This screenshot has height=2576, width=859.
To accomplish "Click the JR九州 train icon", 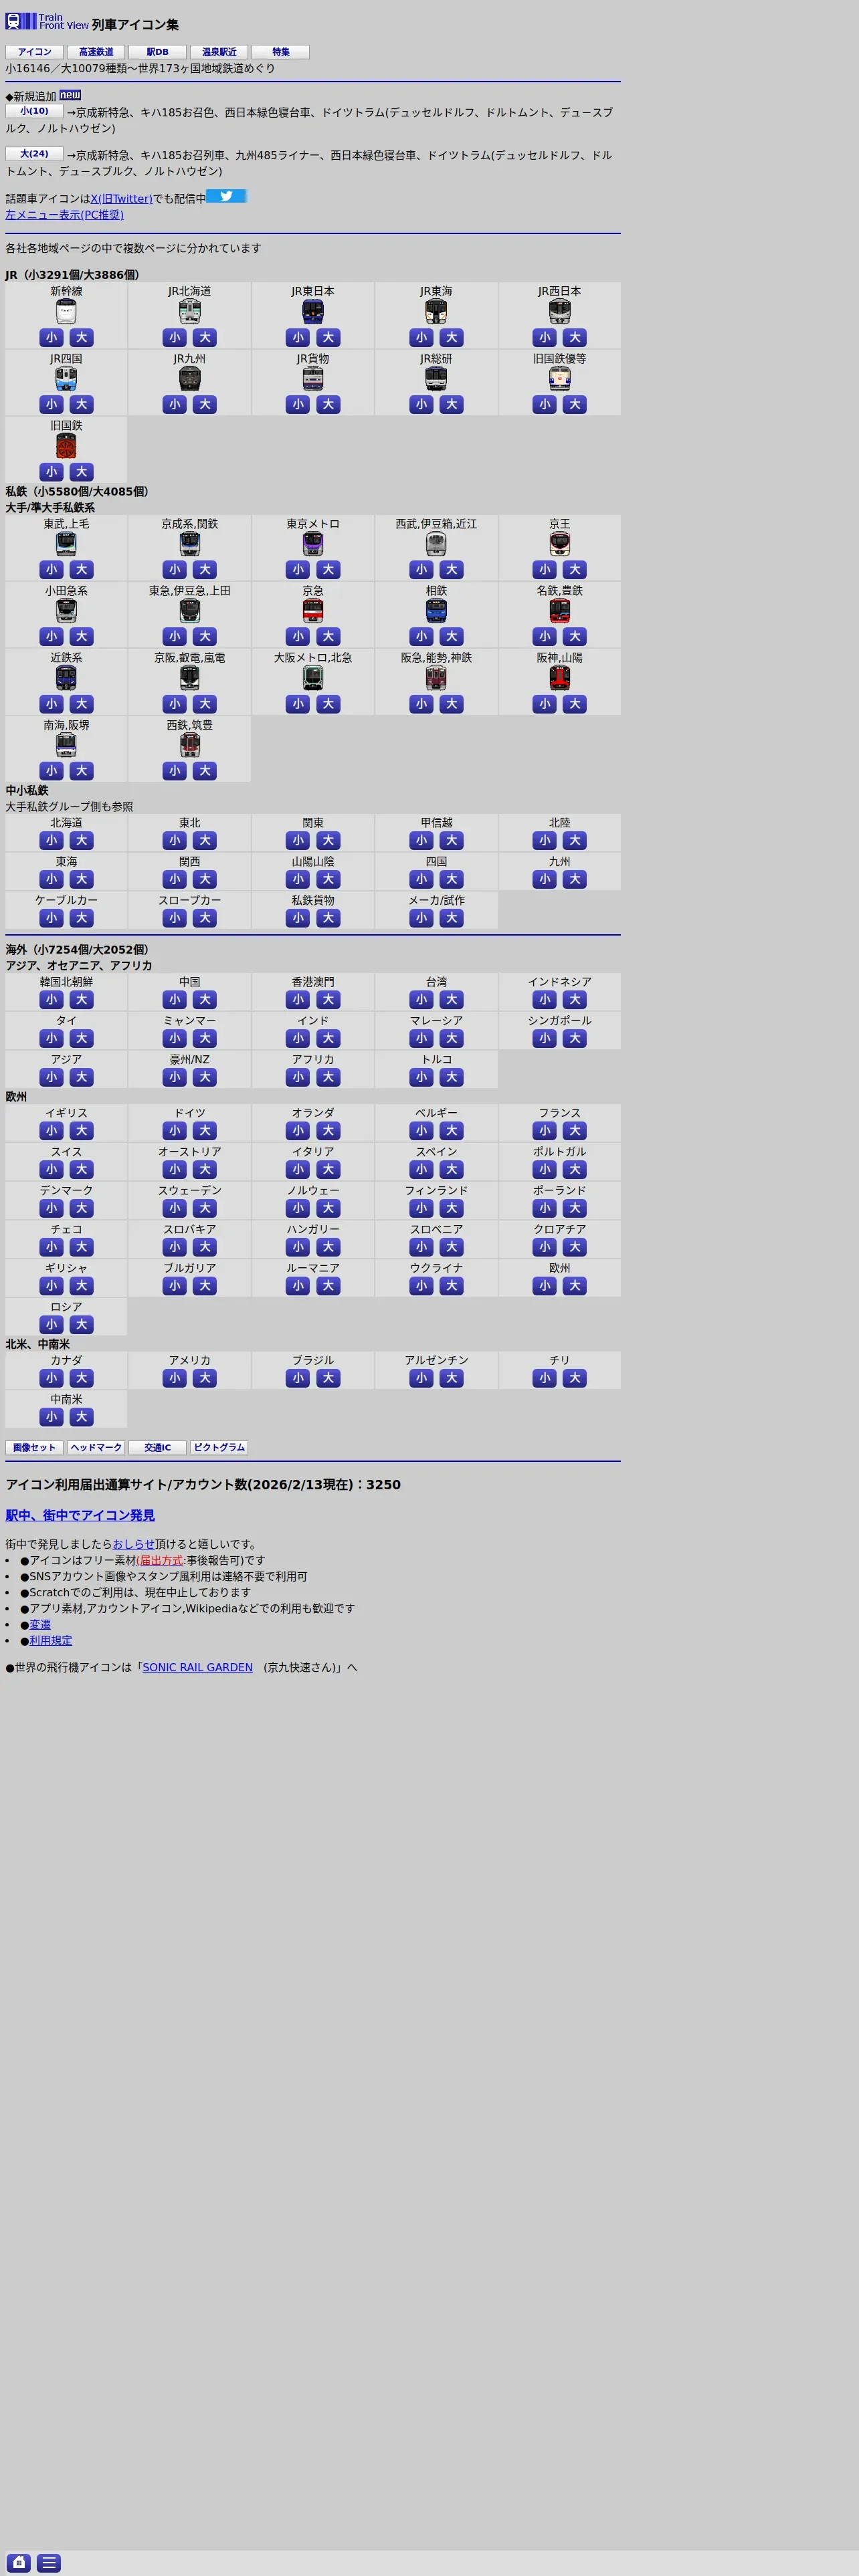I will click(x=190, y=379).
